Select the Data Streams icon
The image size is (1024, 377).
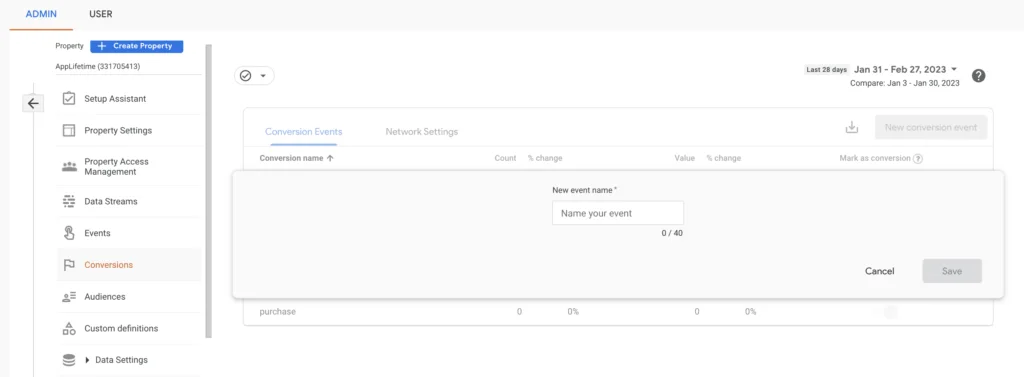click(x=69, y=201)
